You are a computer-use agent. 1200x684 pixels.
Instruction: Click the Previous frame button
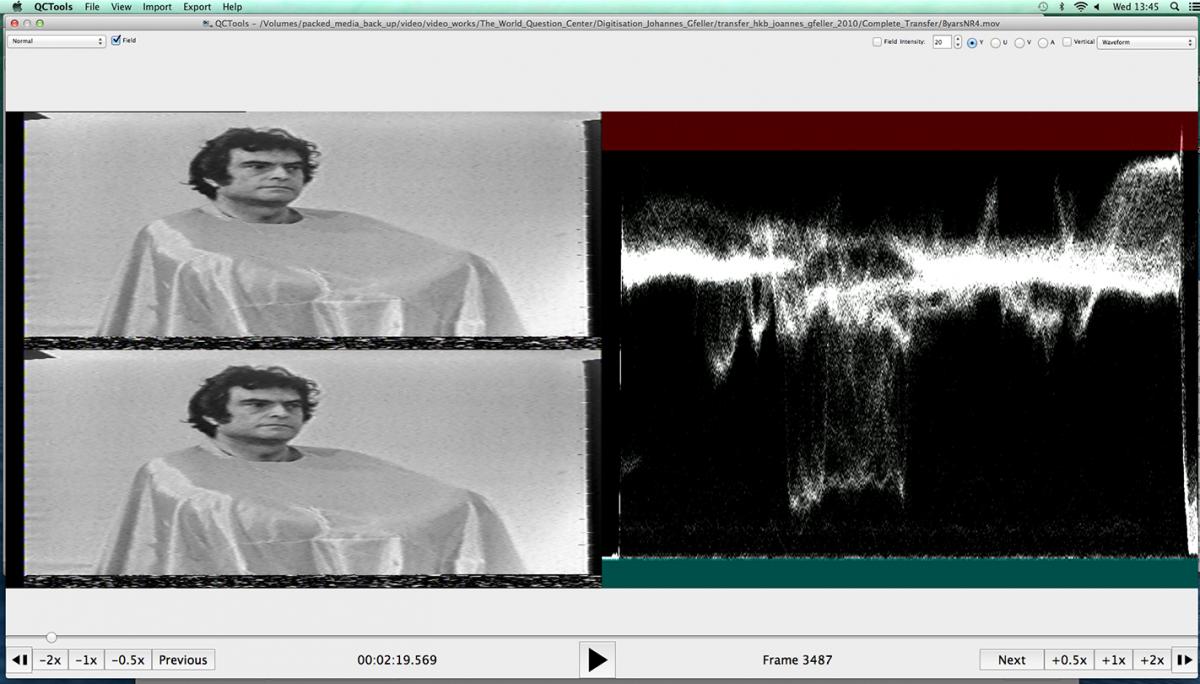183,660
